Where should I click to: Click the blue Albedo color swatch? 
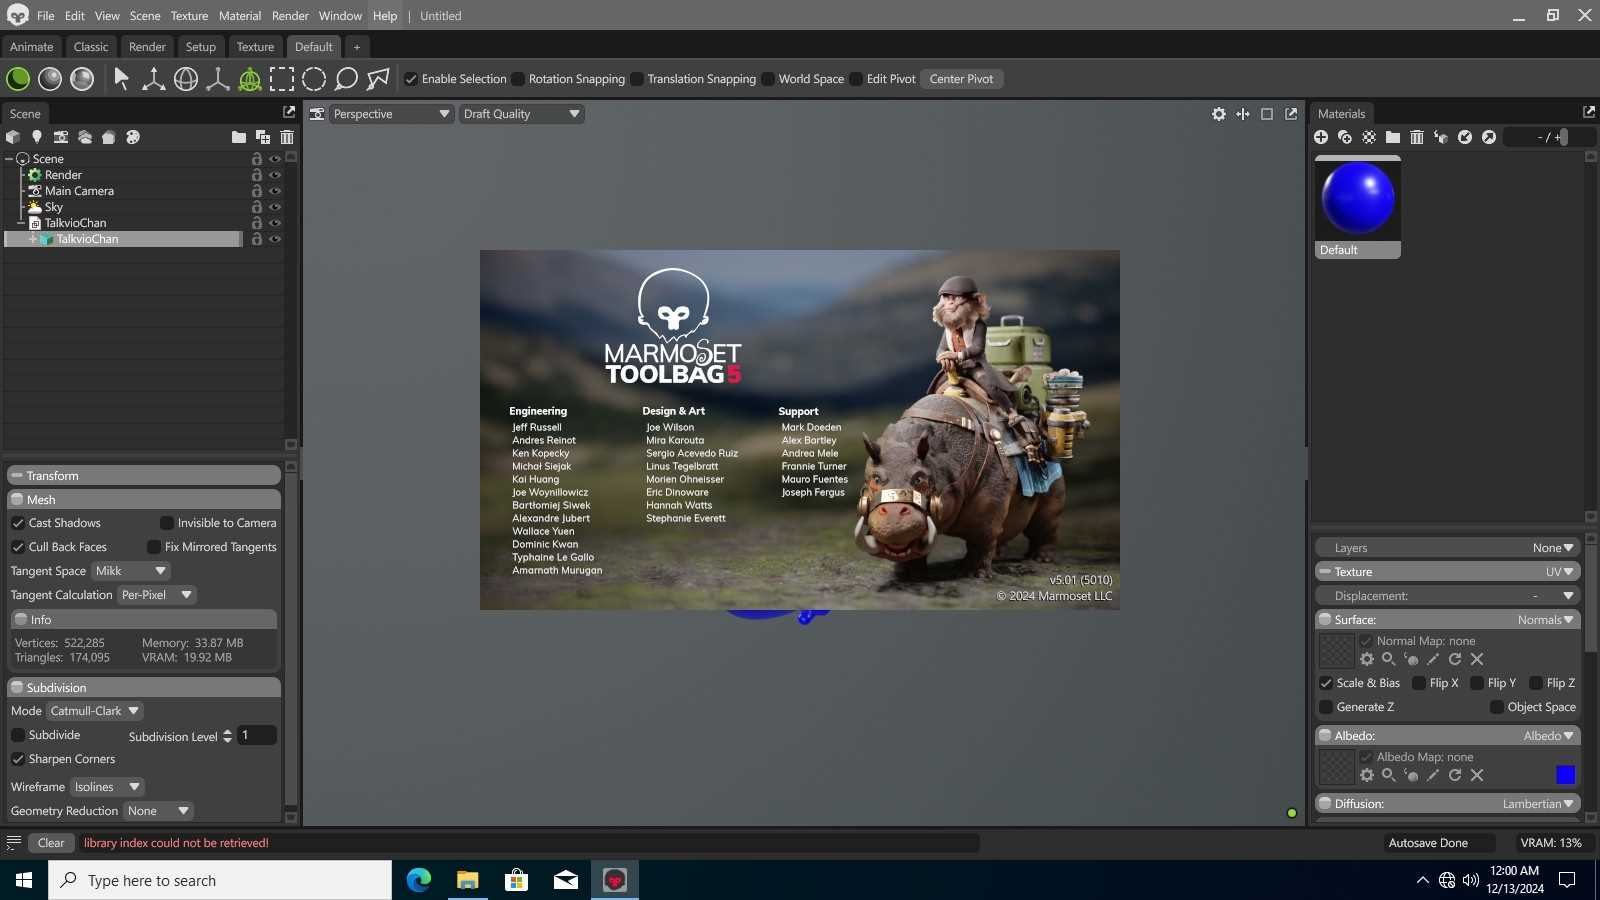pyautogui.click(x=1566, y=775)
